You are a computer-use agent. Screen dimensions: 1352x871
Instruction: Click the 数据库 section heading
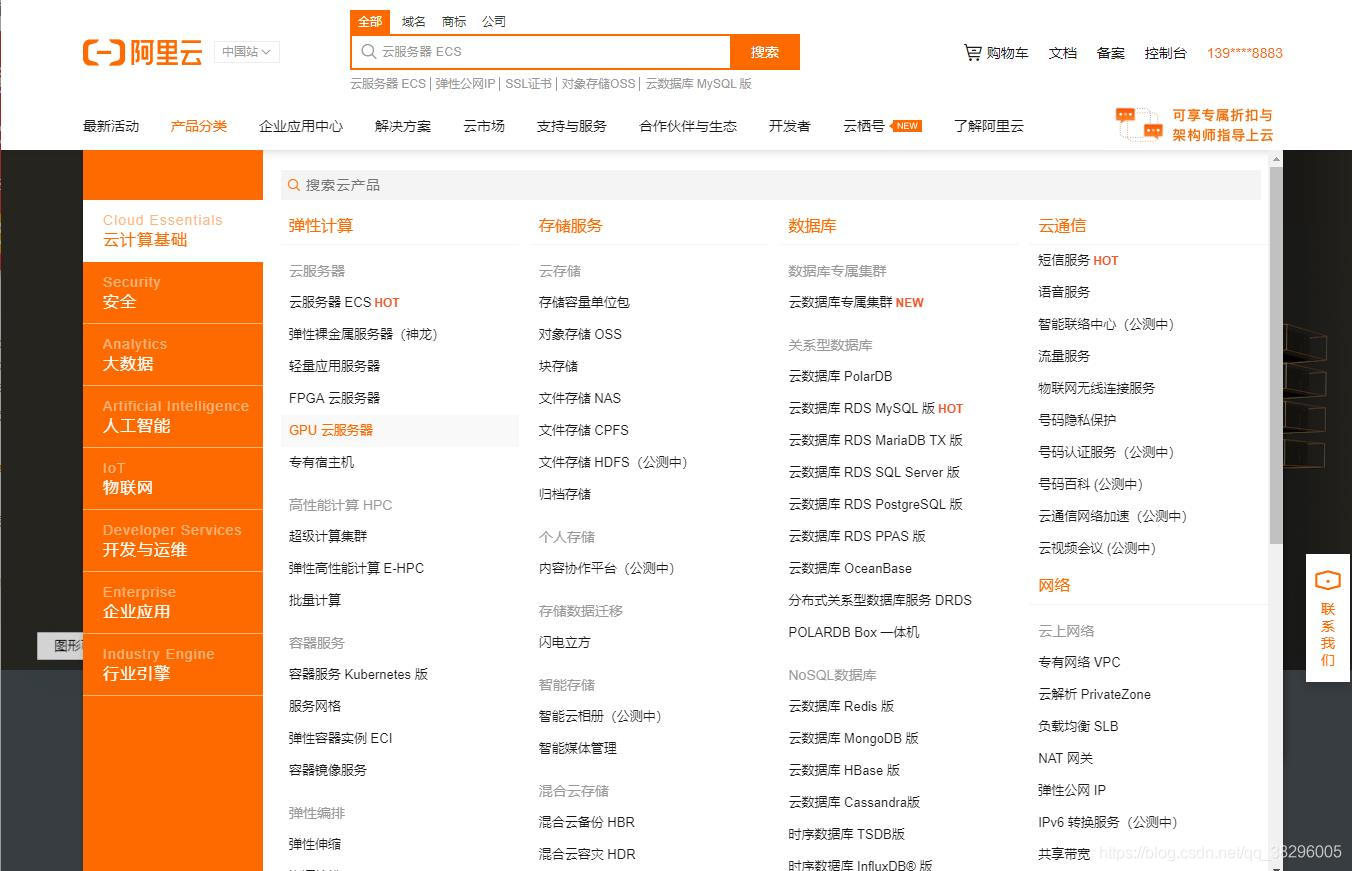pos(812,226)
